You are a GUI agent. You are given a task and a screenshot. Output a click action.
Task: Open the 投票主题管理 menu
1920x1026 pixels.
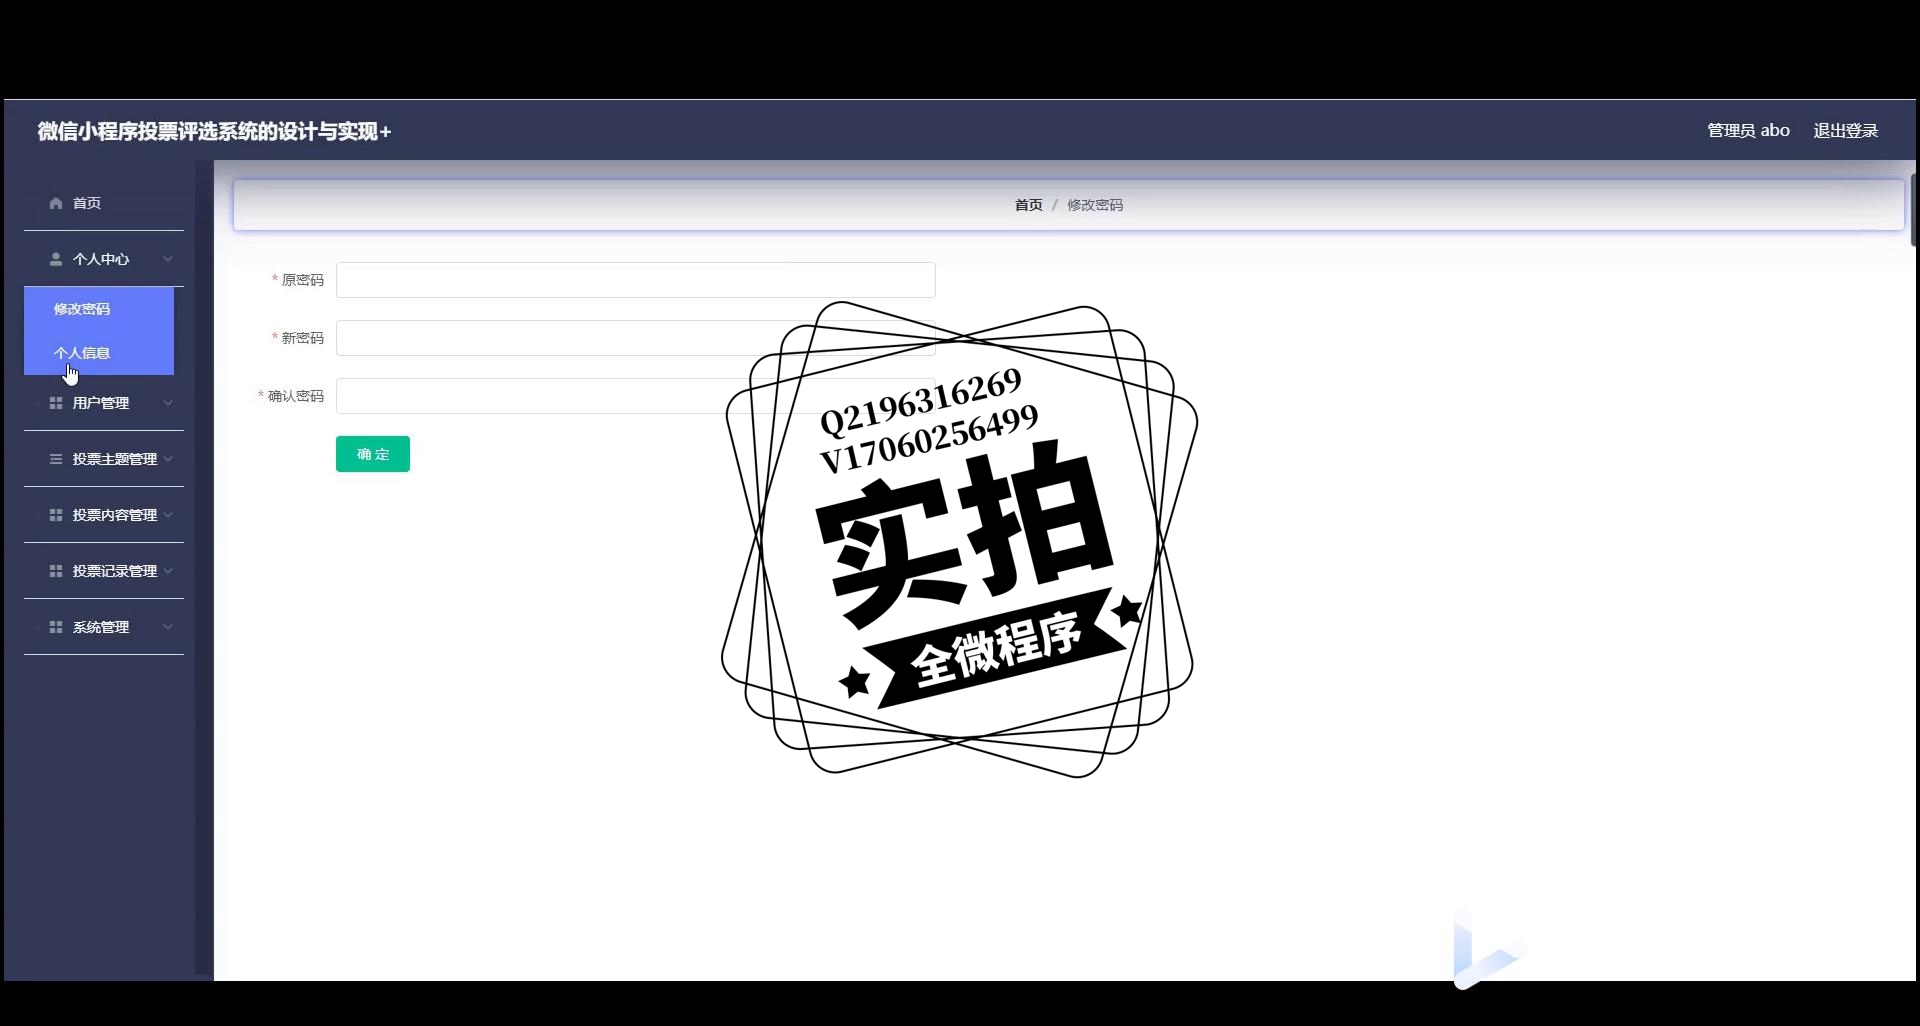click(104, 459)
